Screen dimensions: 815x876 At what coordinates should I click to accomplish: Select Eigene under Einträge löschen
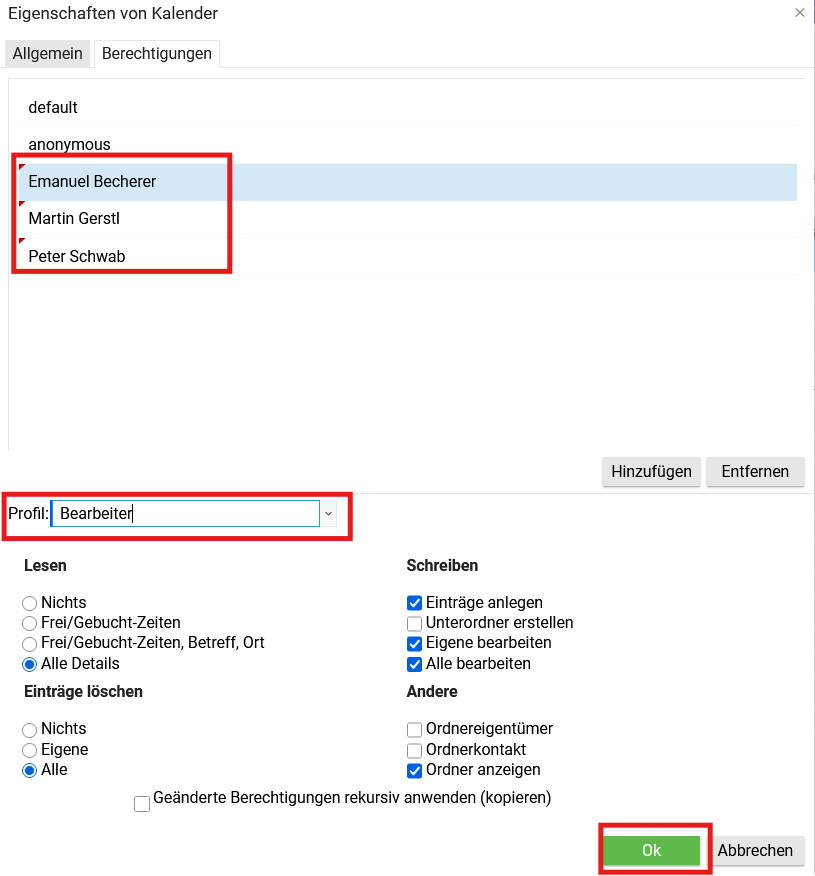pos(30,750)
